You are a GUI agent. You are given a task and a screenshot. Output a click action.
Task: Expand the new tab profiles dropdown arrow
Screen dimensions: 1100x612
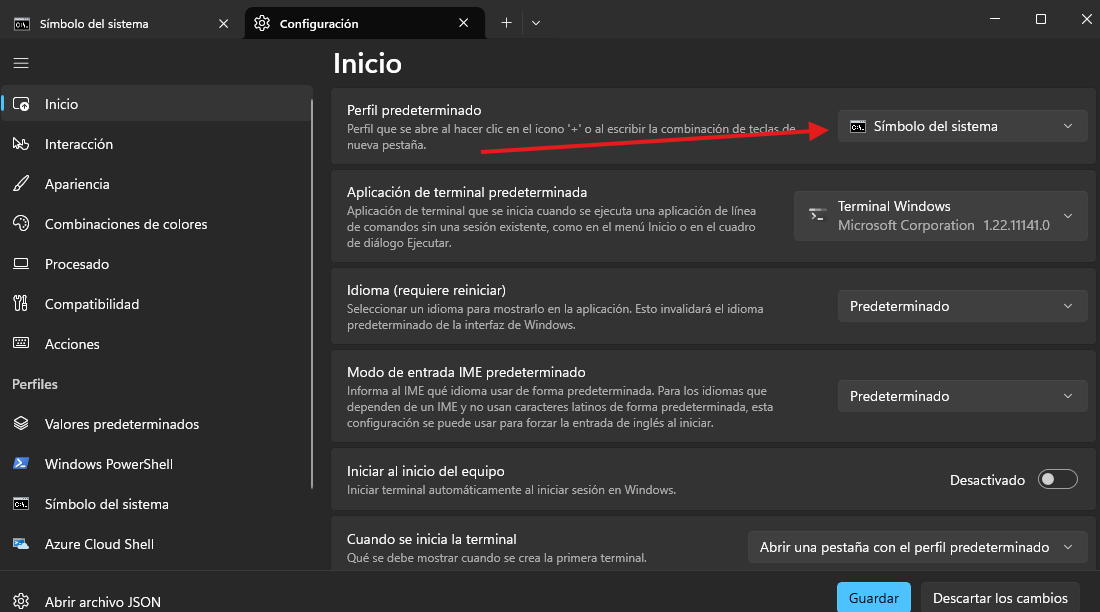click(536, 23)
